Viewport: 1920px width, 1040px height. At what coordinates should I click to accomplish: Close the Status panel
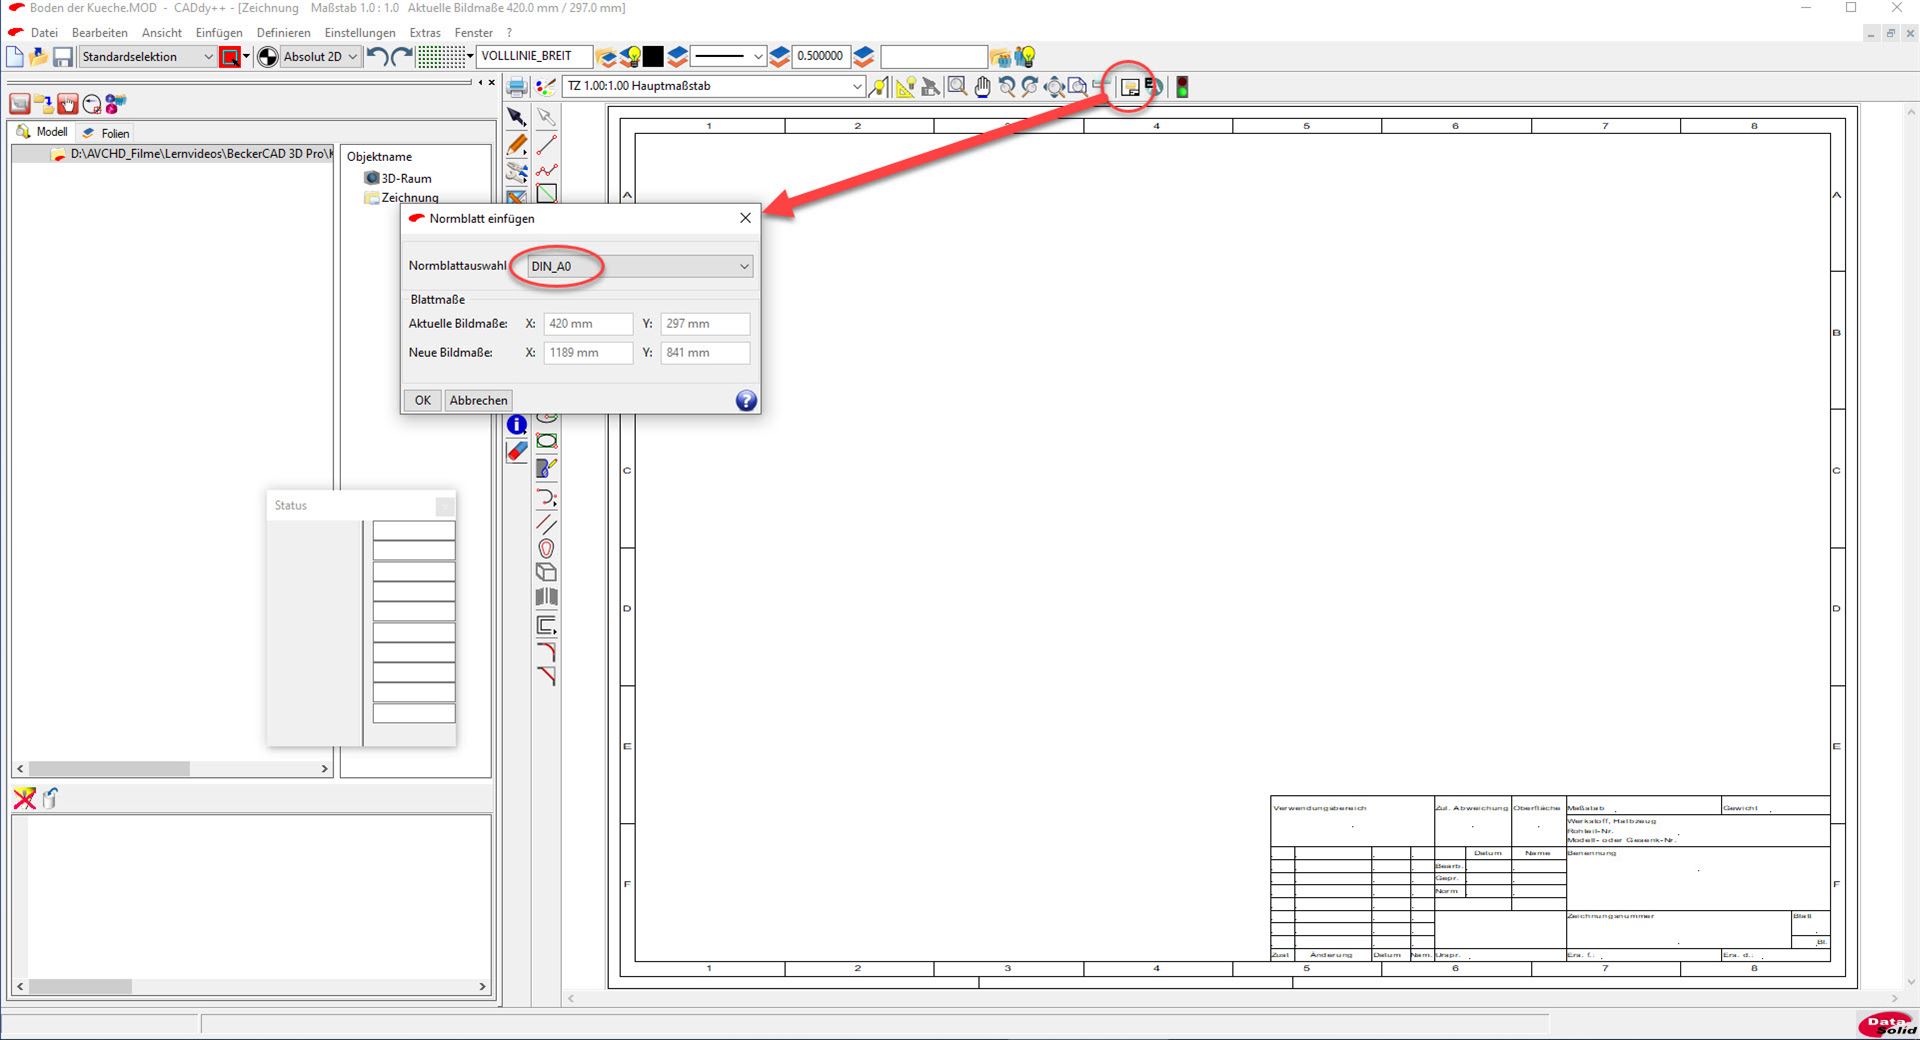[445, 506]
